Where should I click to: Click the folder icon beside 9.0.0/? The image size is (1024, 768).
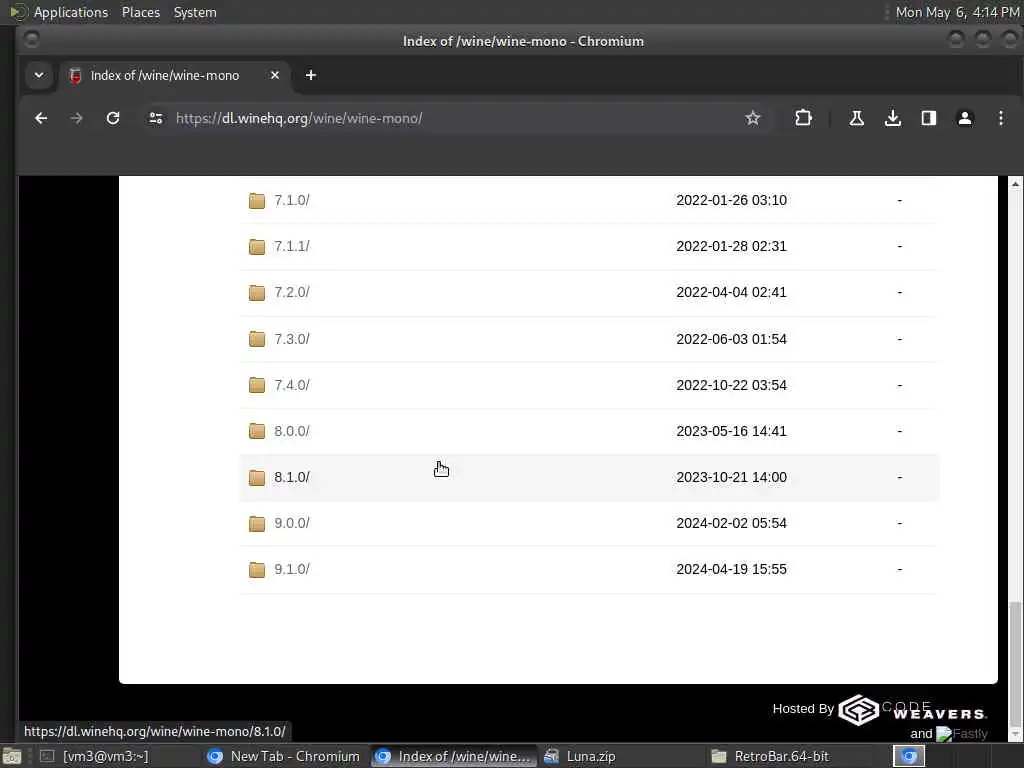pos(257,524)
